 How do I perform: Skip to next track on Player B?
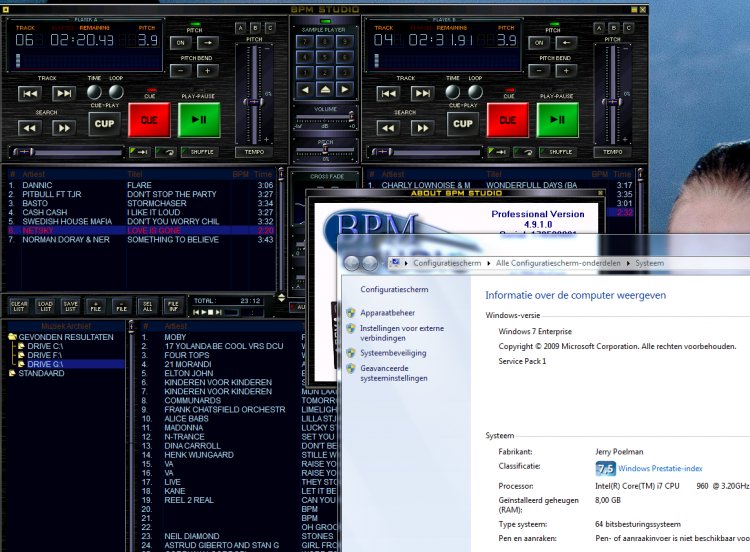tap(422, 94)
